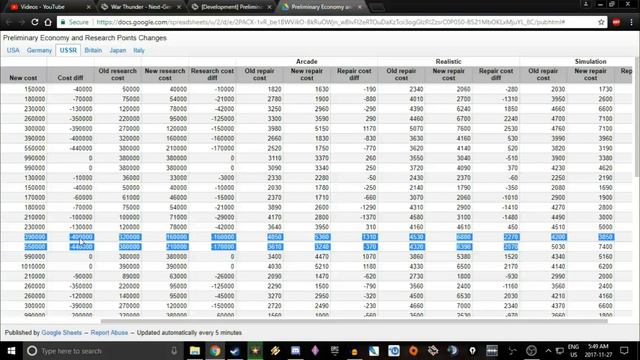Image resolution: width=640 pixels, height=360 pixels.
Task: Close the War Thunder tab
Action: tap(179, 7)
